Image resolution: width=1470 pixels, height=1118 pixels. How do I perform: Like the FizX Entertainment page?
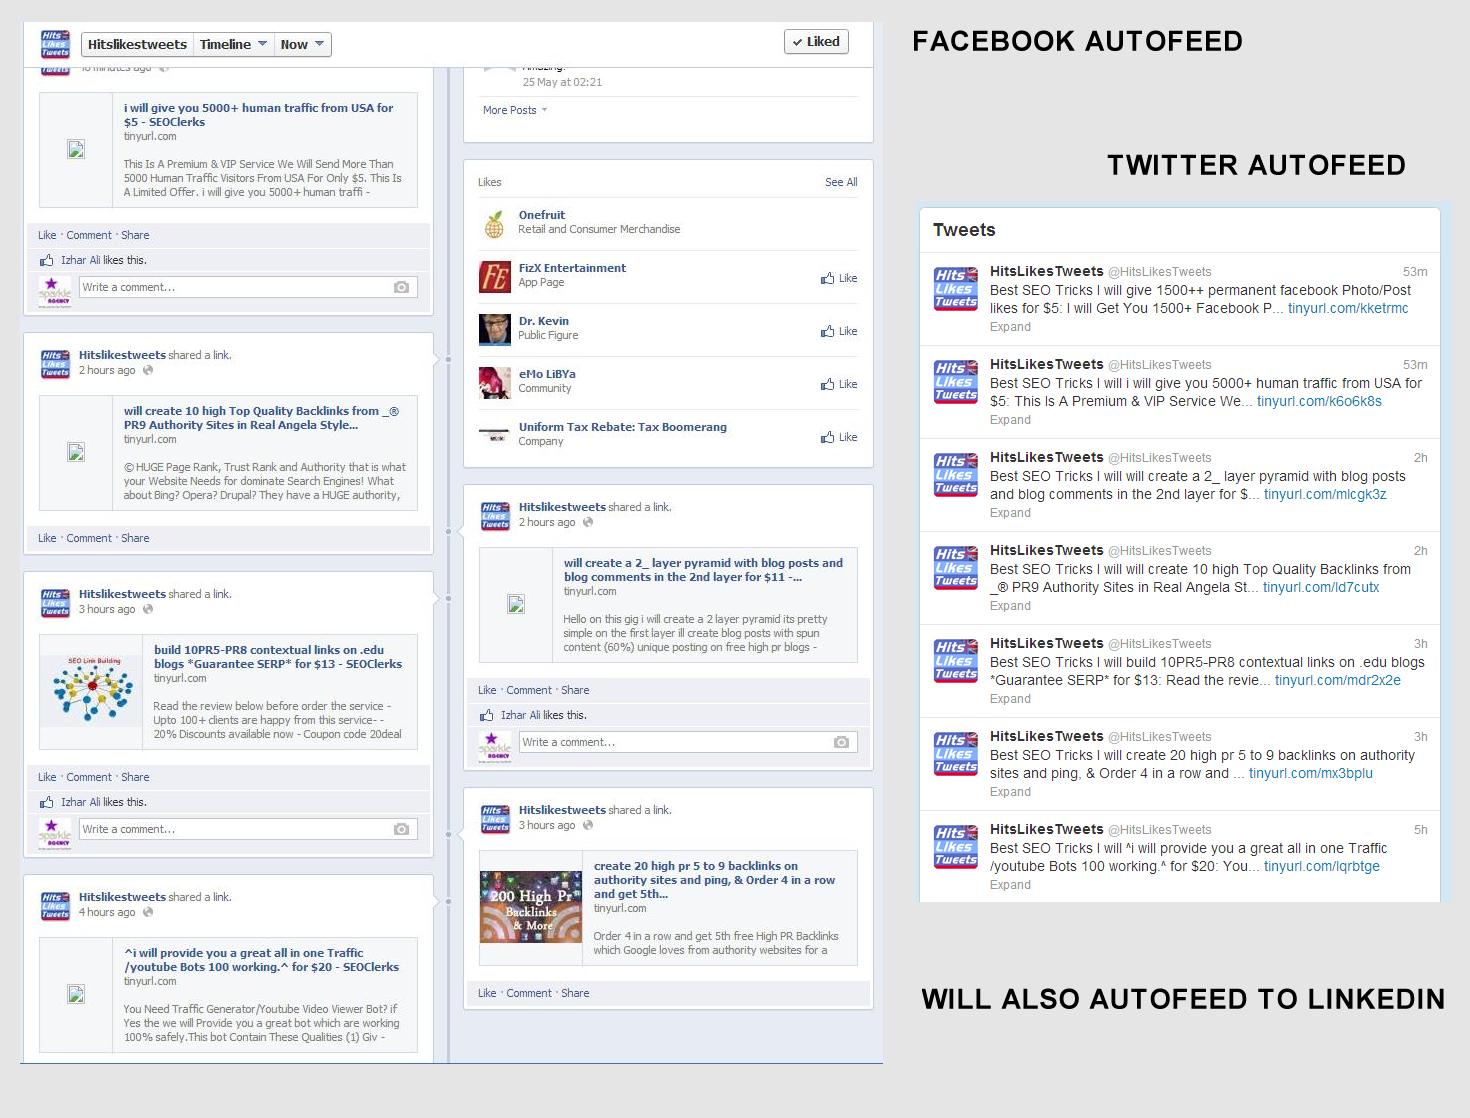tap(839, 278)
